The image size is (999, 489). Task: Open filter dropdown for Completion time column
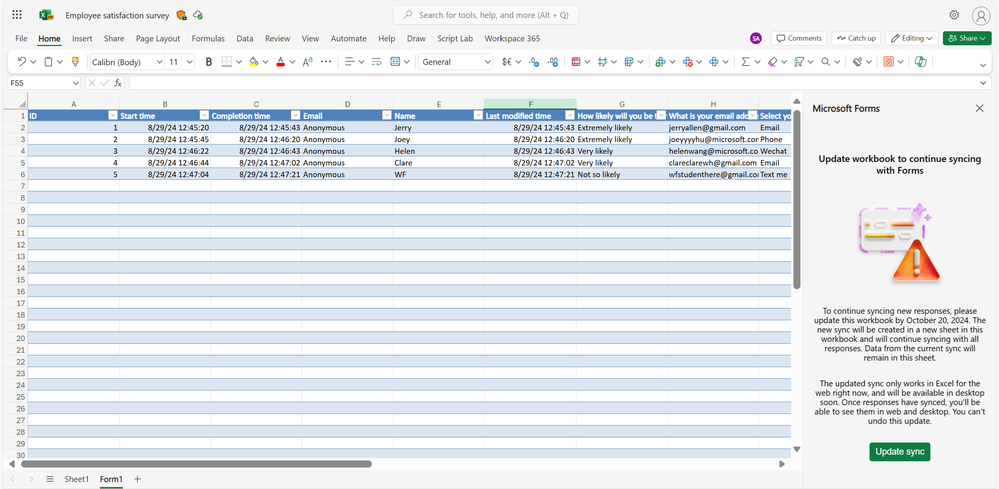(296, 115)
